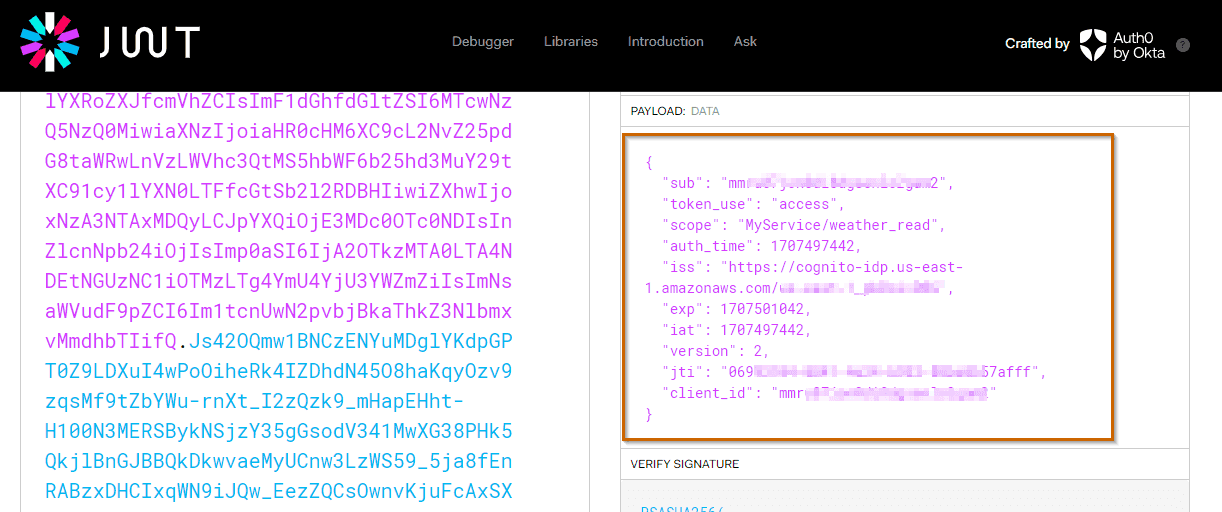Go to the Libraries section
The height and width of the screenshot is (512, 1222).
pyautogui.click(x=571, y=42)
